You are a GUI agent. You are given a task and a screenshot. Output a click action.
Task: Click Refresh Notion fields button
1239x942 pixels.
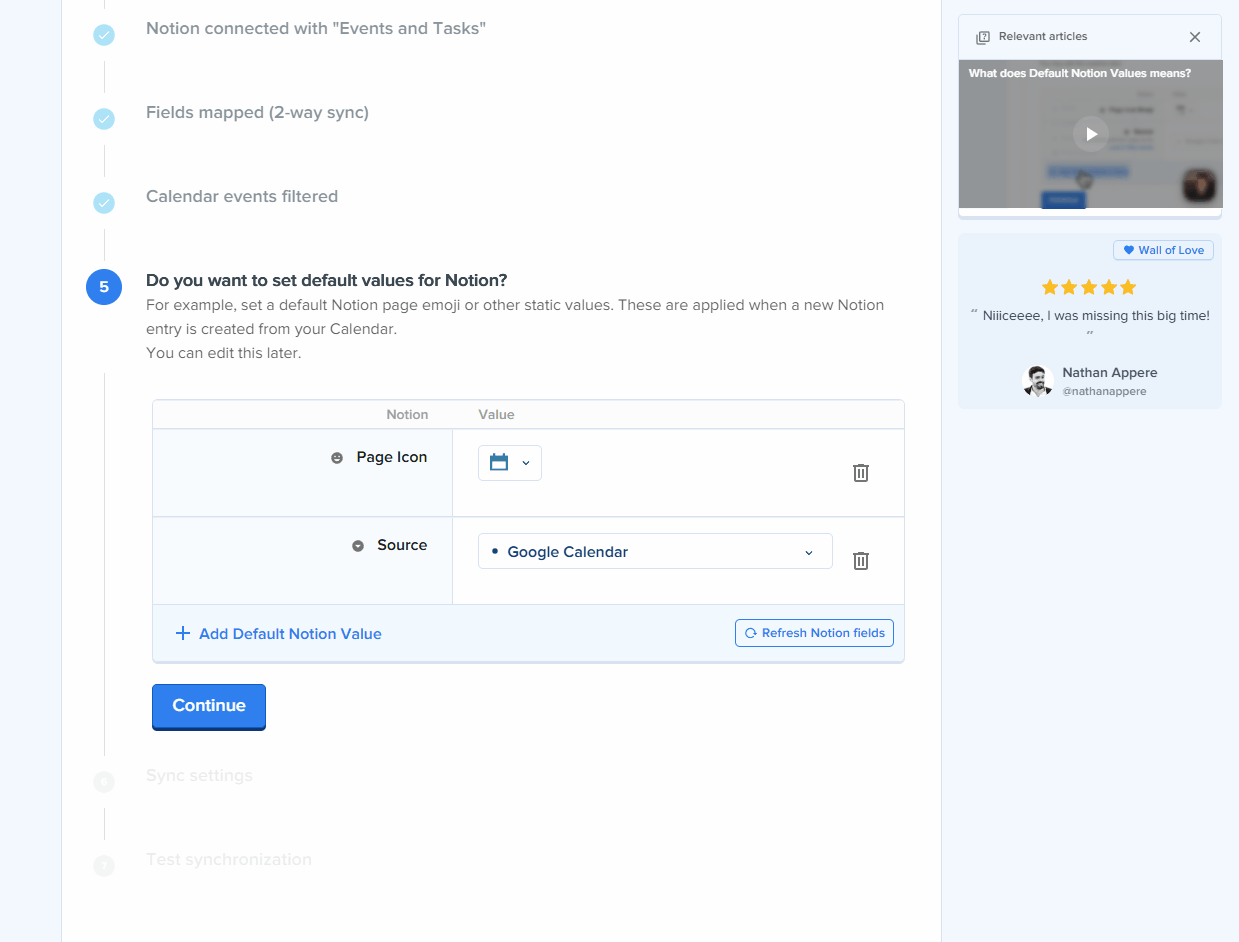click(x=814, y=633)
